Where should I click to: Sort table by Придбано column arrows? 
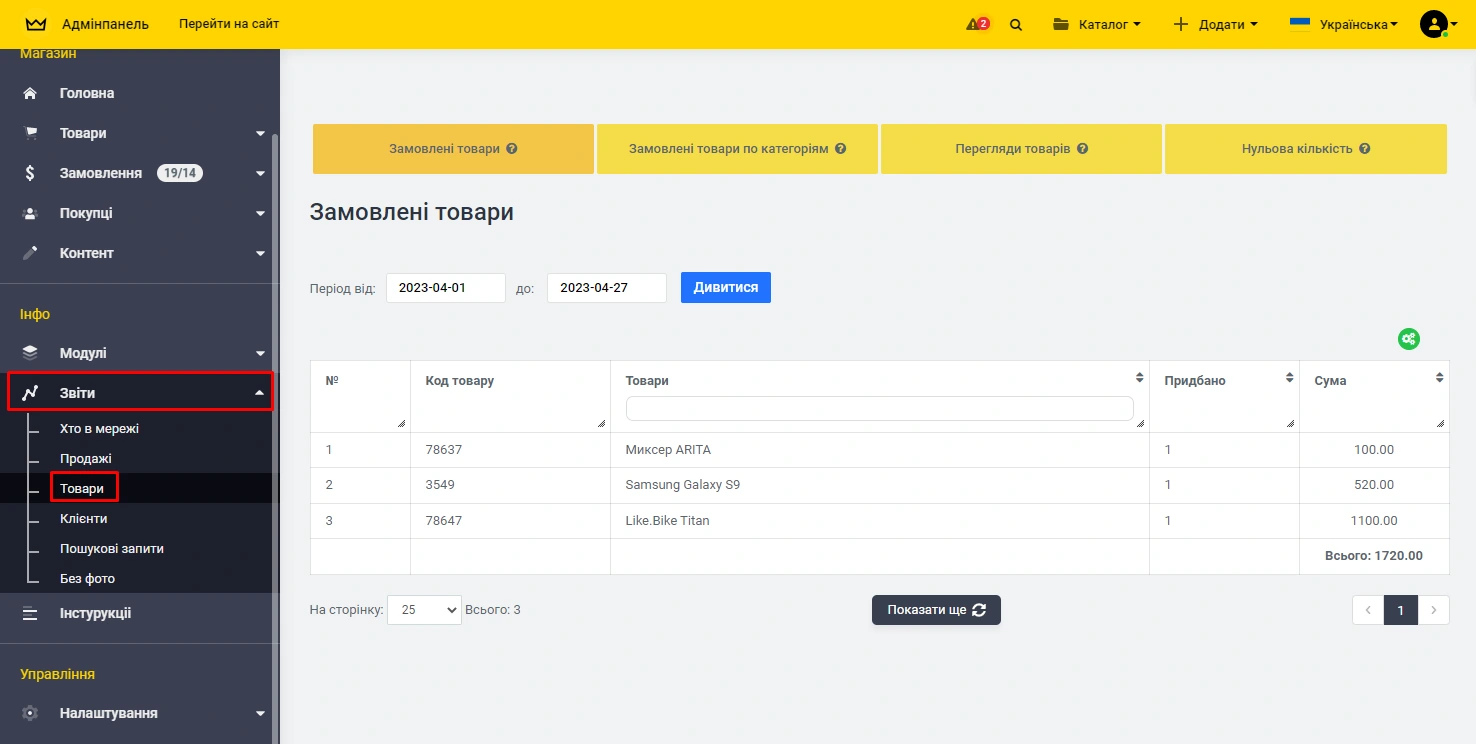(1289, 378)
